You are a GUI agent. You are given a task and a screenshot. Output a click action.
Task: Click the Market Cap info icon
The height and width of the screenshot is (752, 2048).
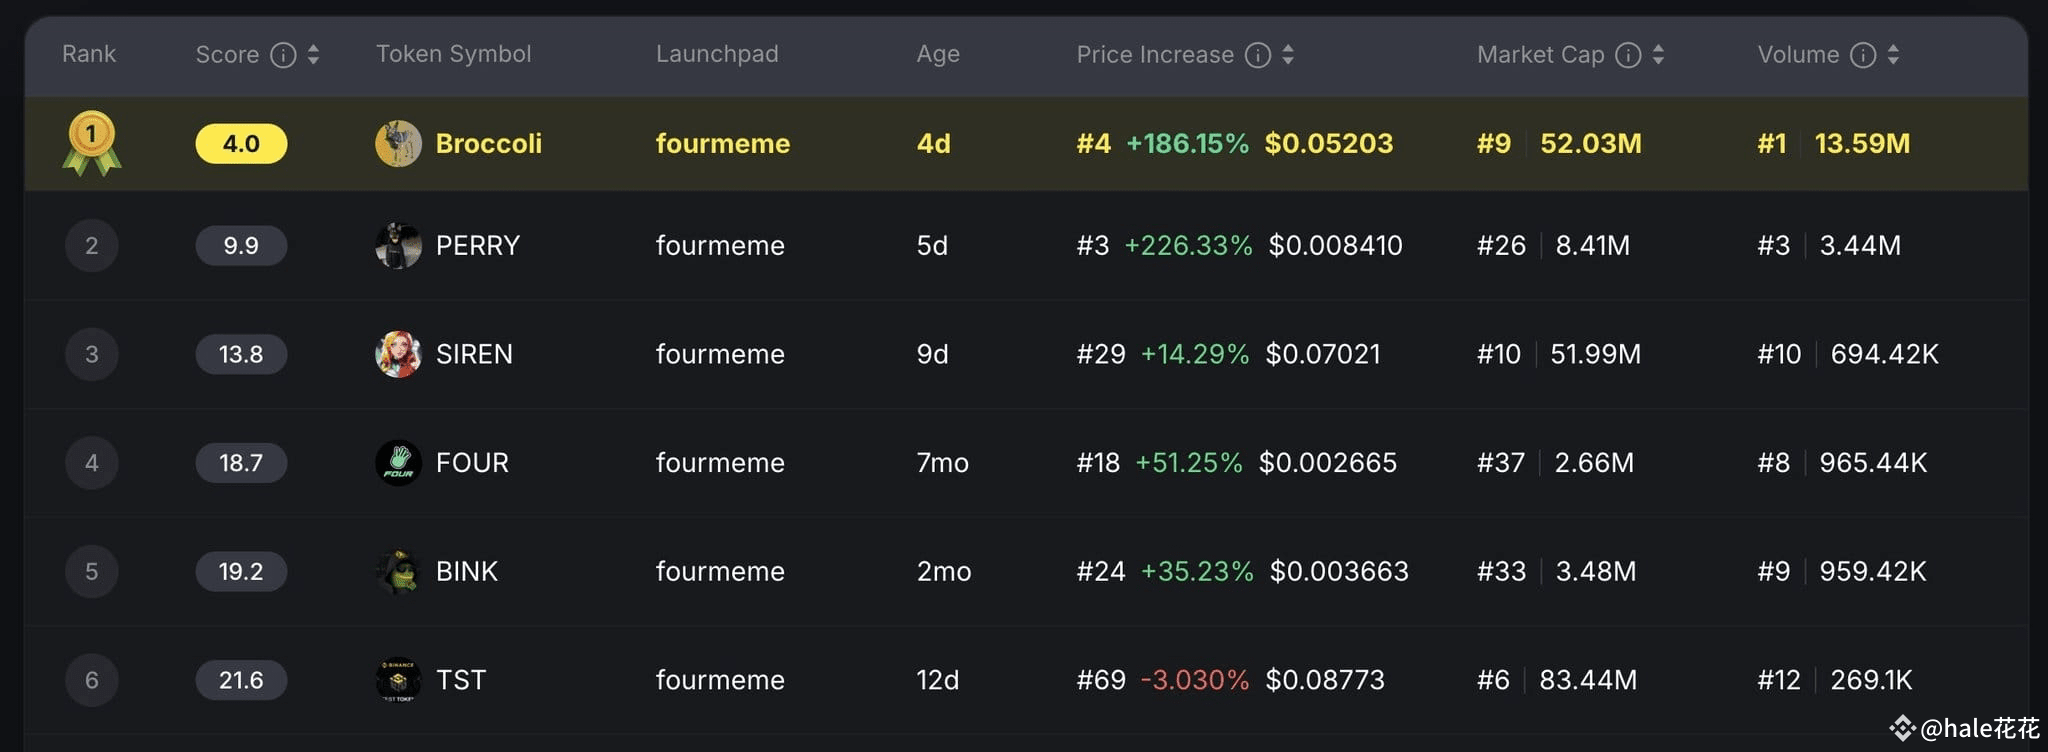[1628, 55]
